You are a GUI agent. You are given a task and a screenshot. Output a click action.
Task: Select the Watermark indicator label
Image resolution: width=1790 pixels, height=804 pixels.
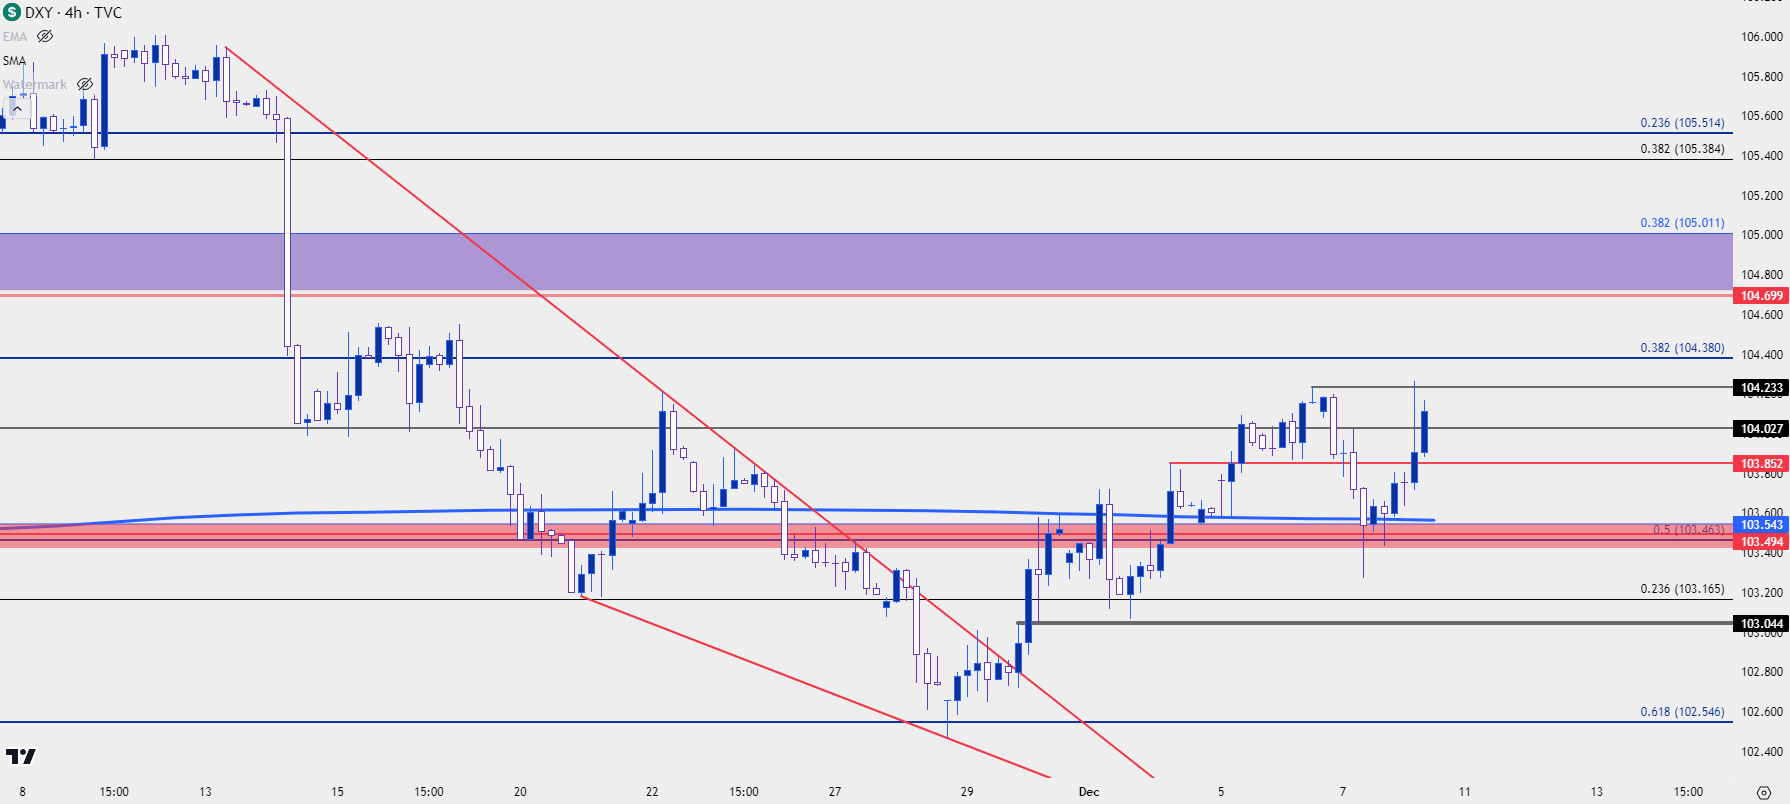tap(35, 84)
